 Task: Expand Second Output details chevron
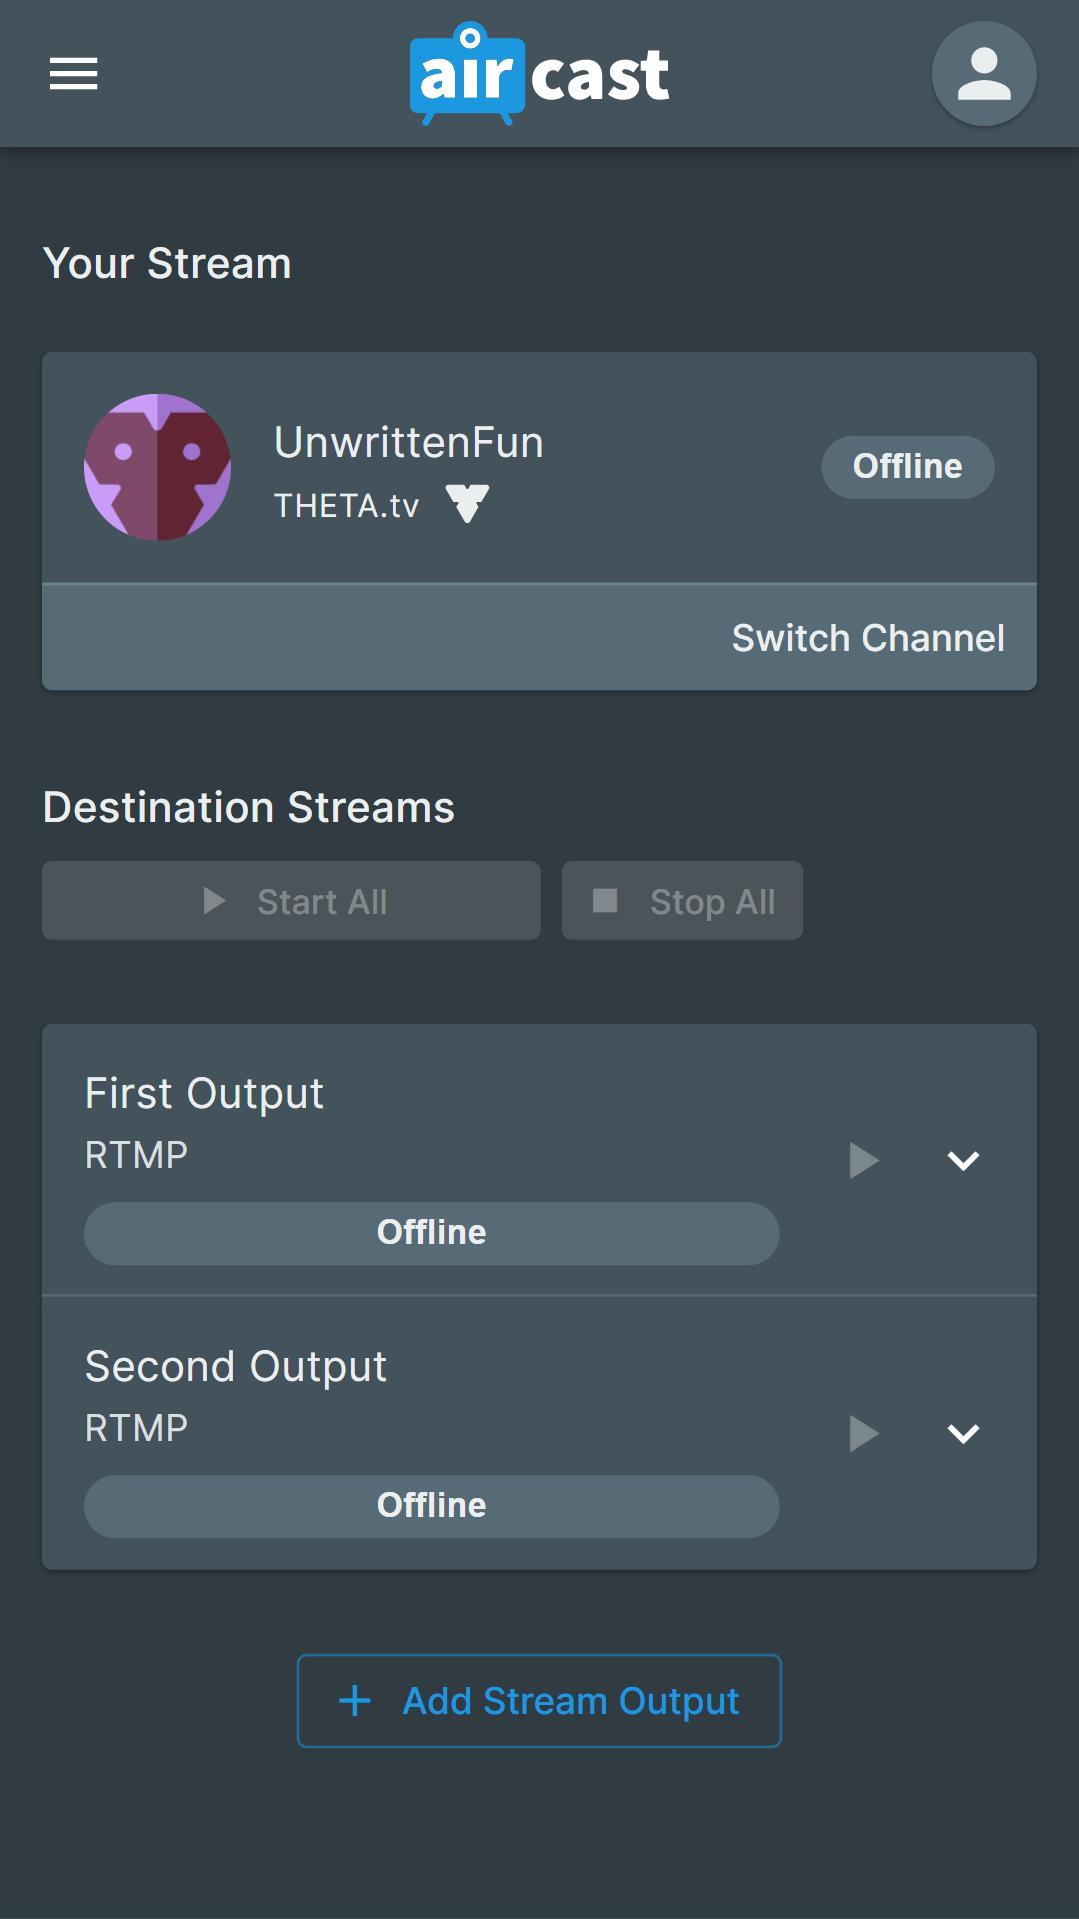[x=963, y=1433]
